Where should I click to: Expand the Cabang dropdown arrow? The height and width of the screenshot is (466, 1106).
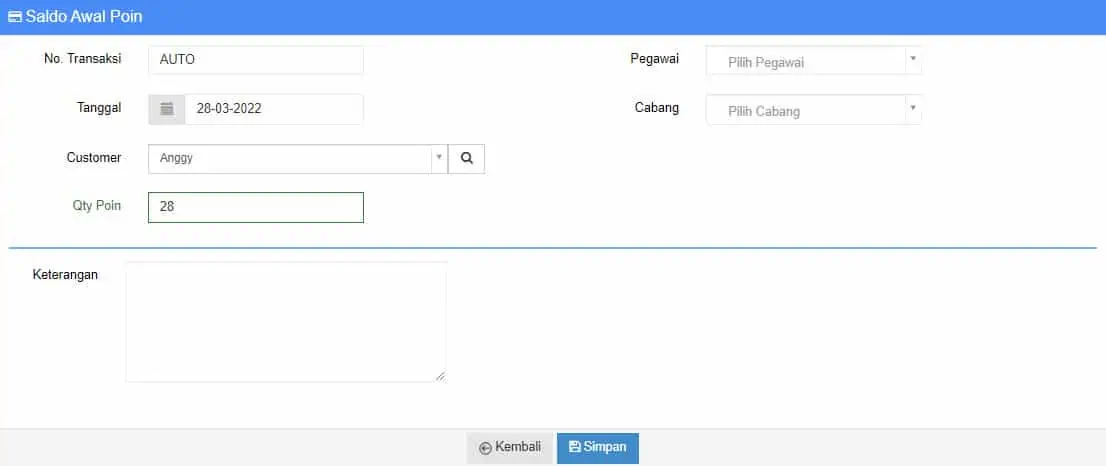[x=913, y=108]
